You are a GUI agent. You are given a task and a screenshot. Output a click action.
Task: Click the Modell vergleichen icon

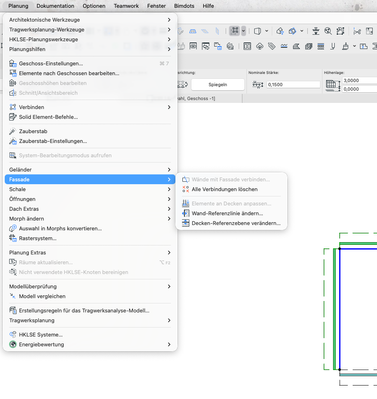coord(13,296)
